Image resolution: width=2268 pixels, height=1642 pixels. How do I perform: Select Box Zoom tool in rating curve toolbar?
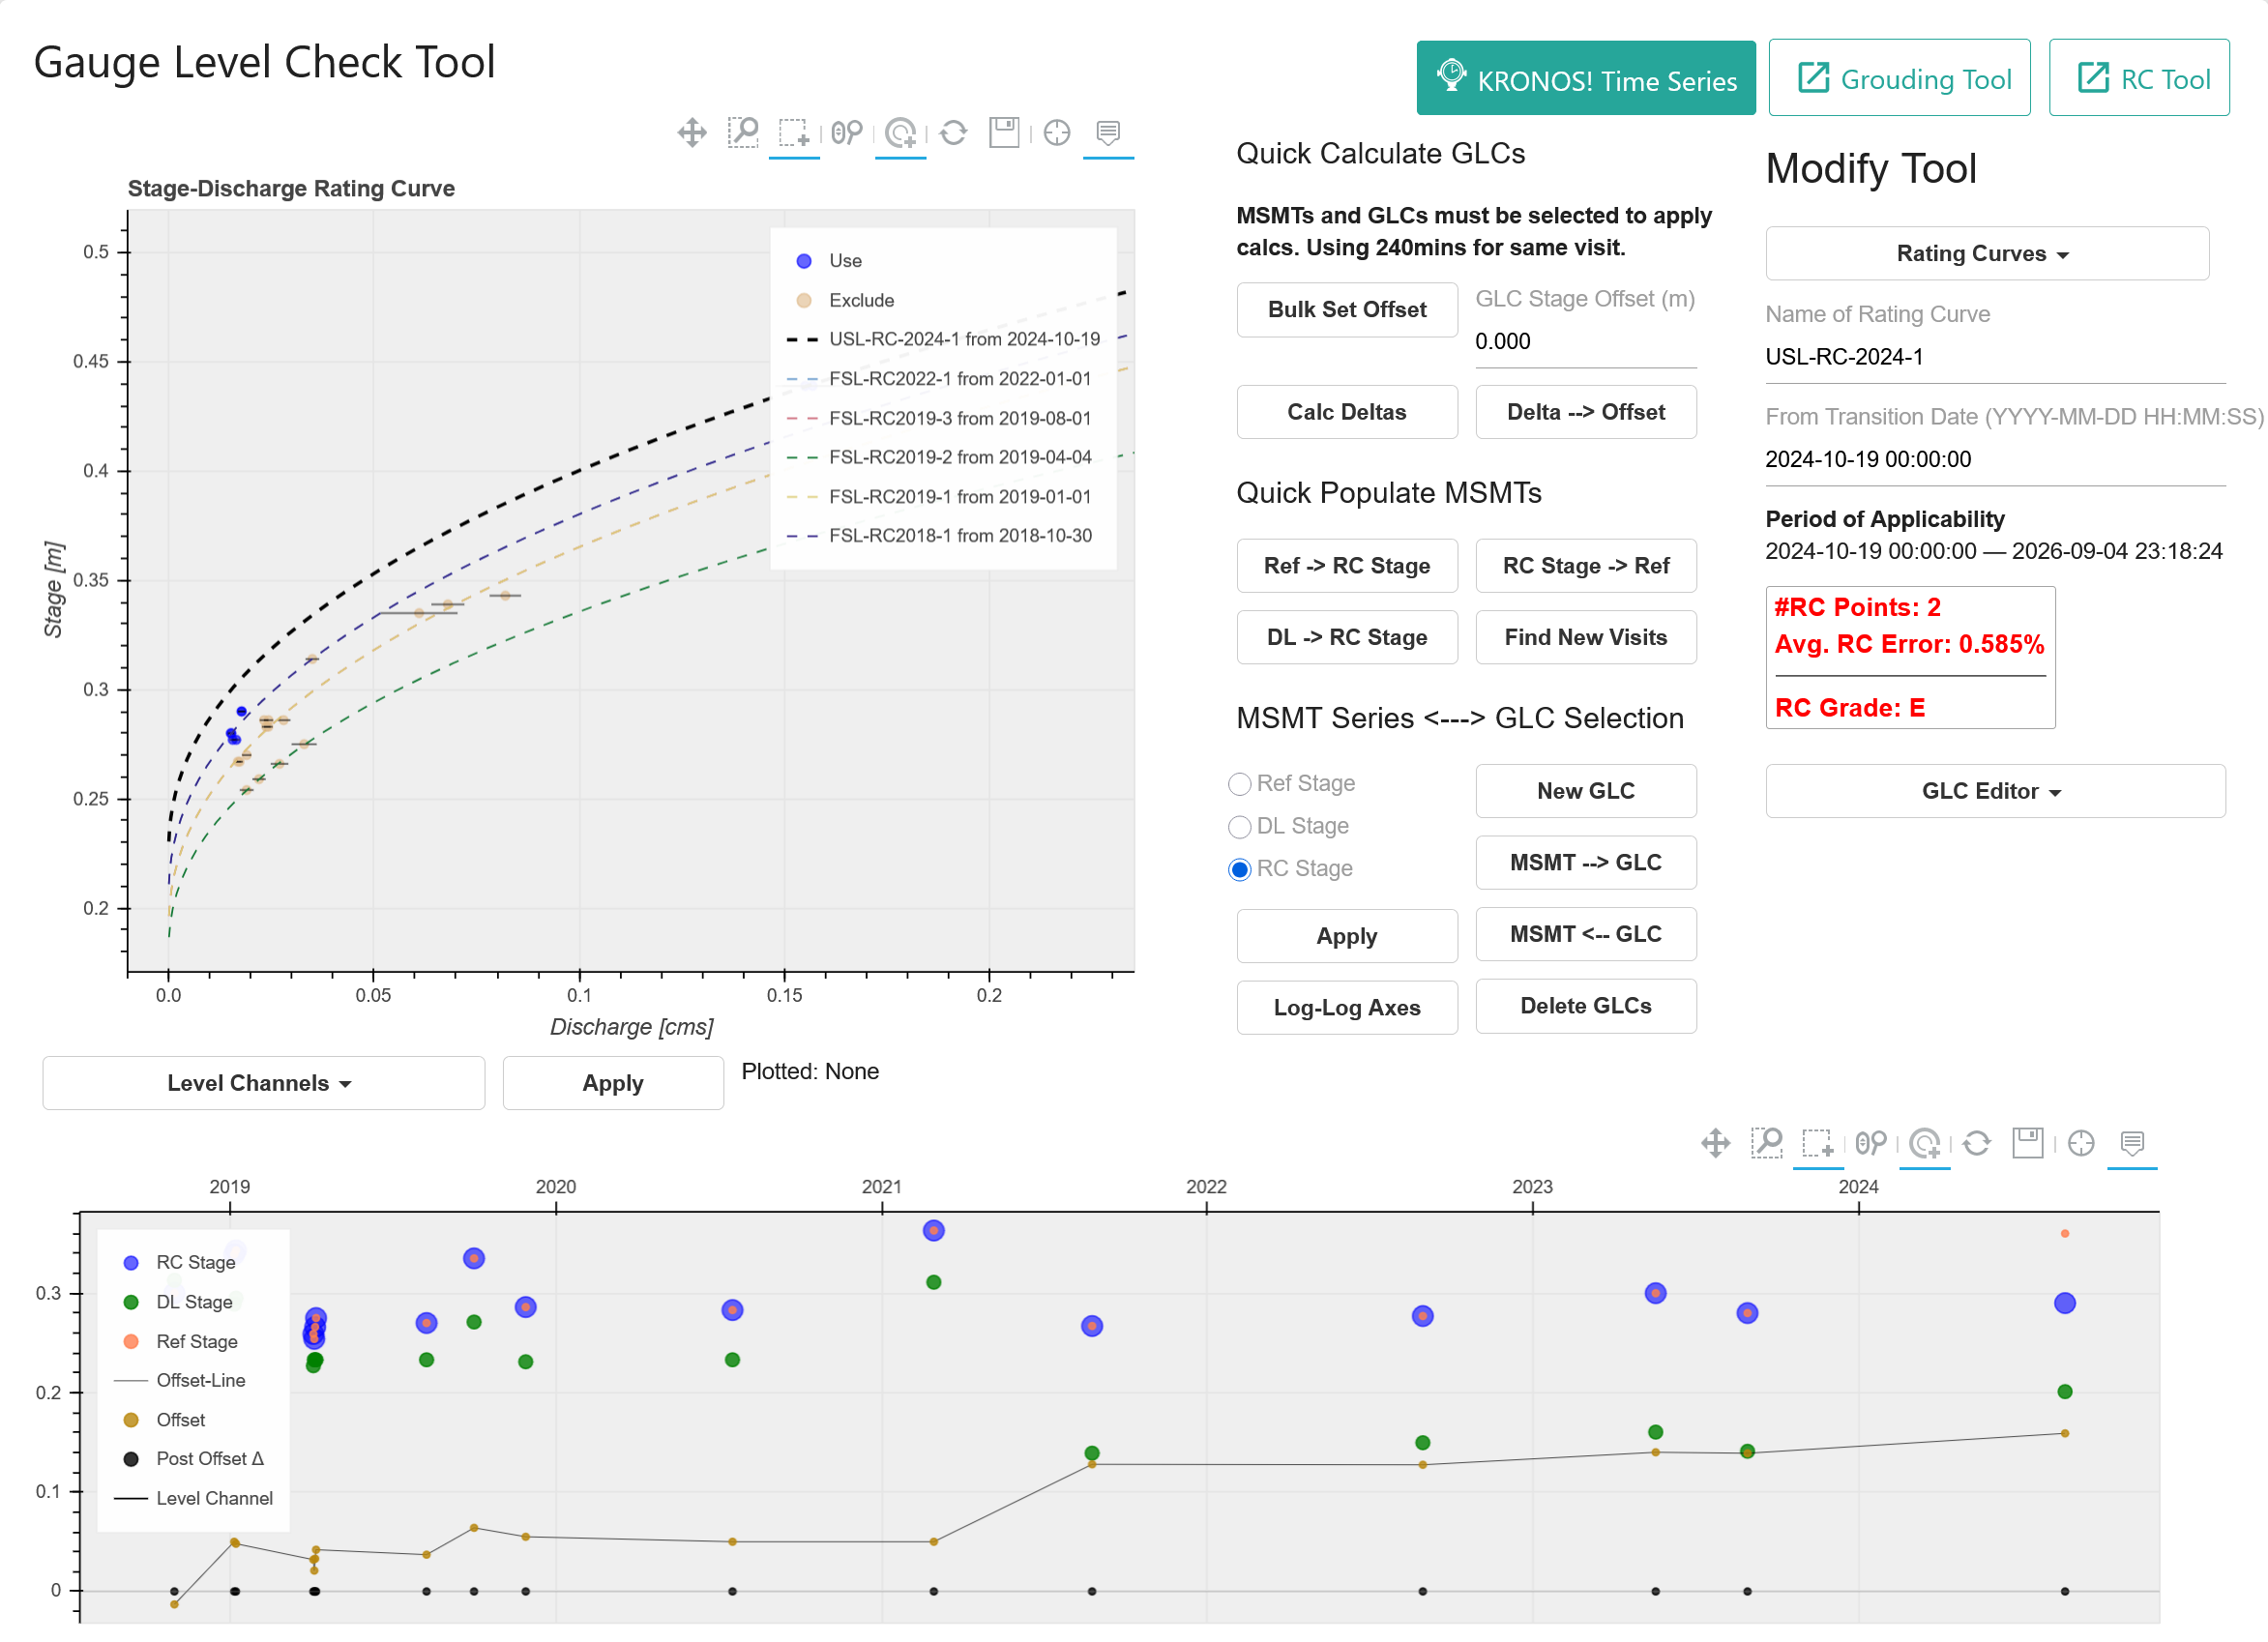pyautogui.click(x=743, y=133)
